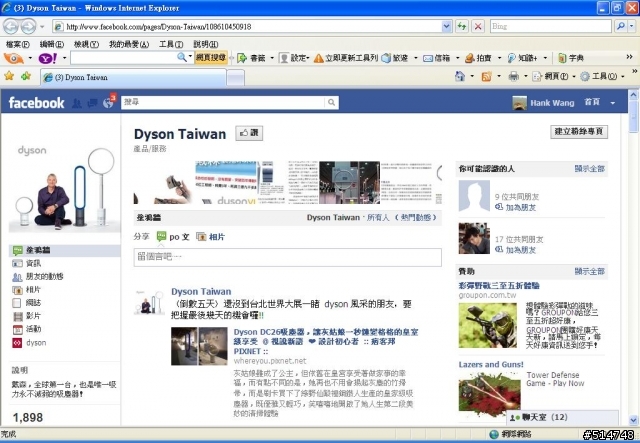Open 彩彈野戰三至五折體驗 ad link
This screenshot has height=443, width=640.
tap(499, 285)
